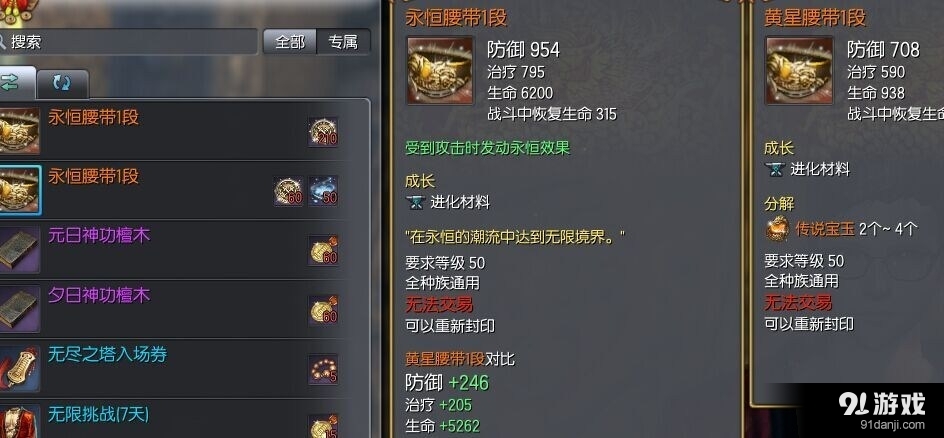Click the 210 cost coin icon

click(x=324, y=132)
